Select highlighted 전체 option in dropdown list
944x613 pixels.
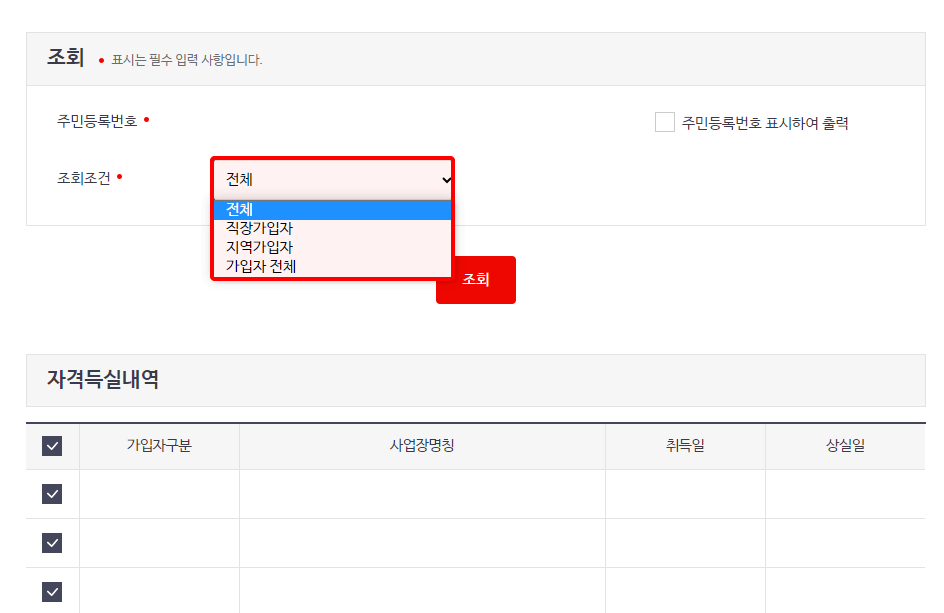tap(332, 210)
